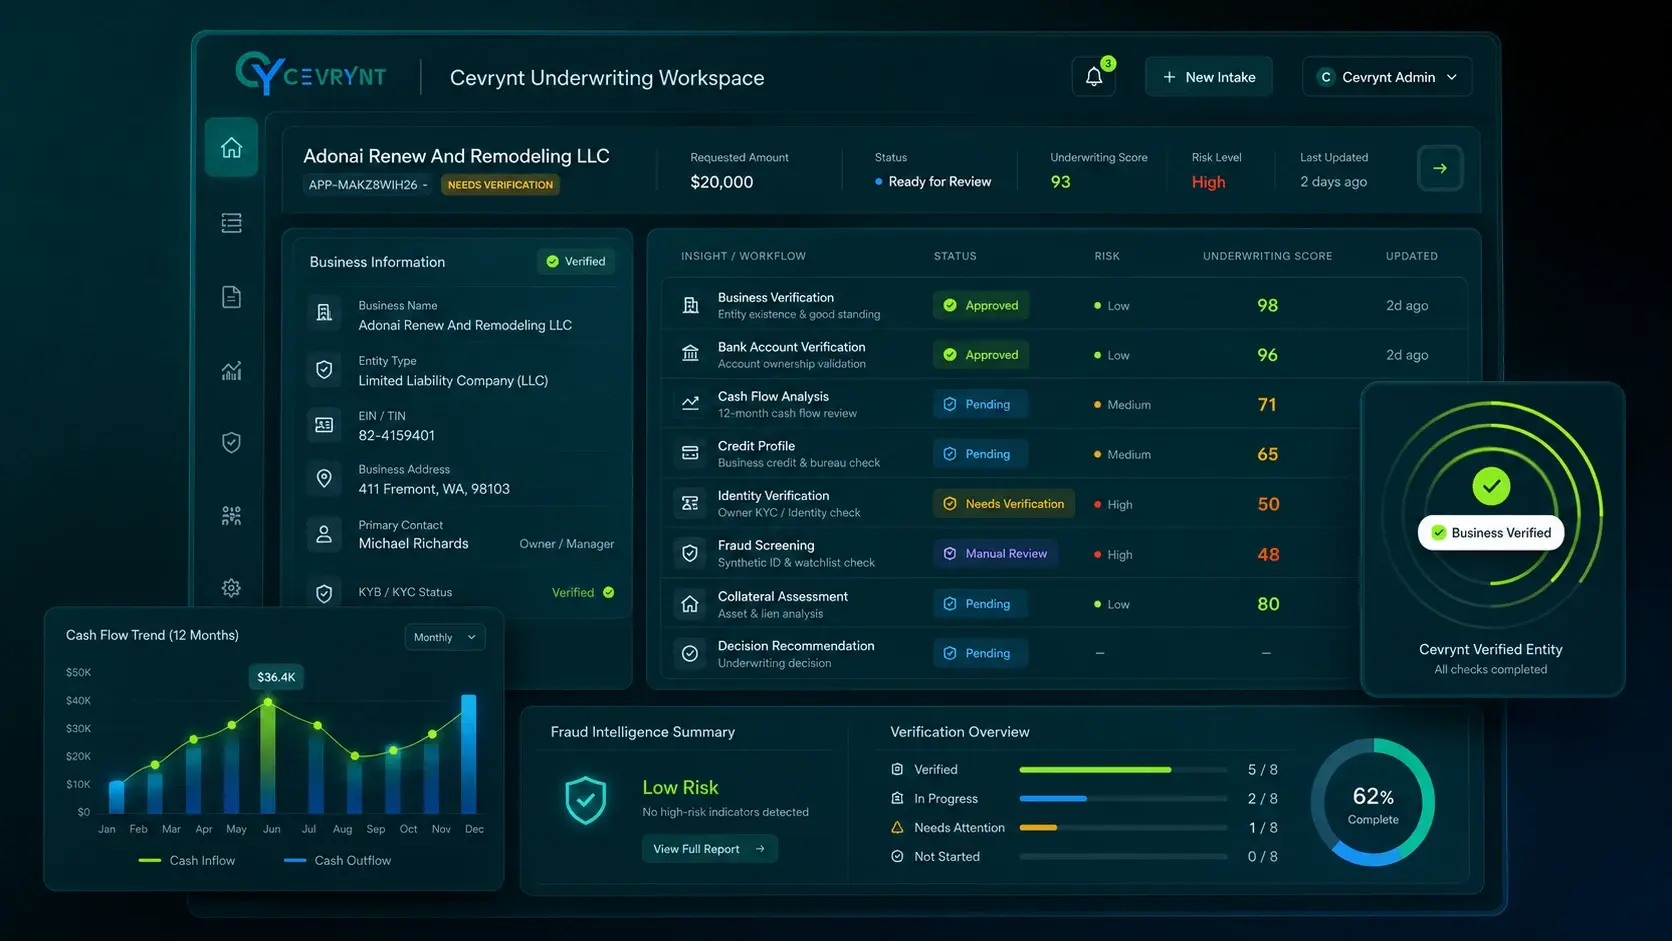Click Approved status for Business Verification

tap(981, 305)
